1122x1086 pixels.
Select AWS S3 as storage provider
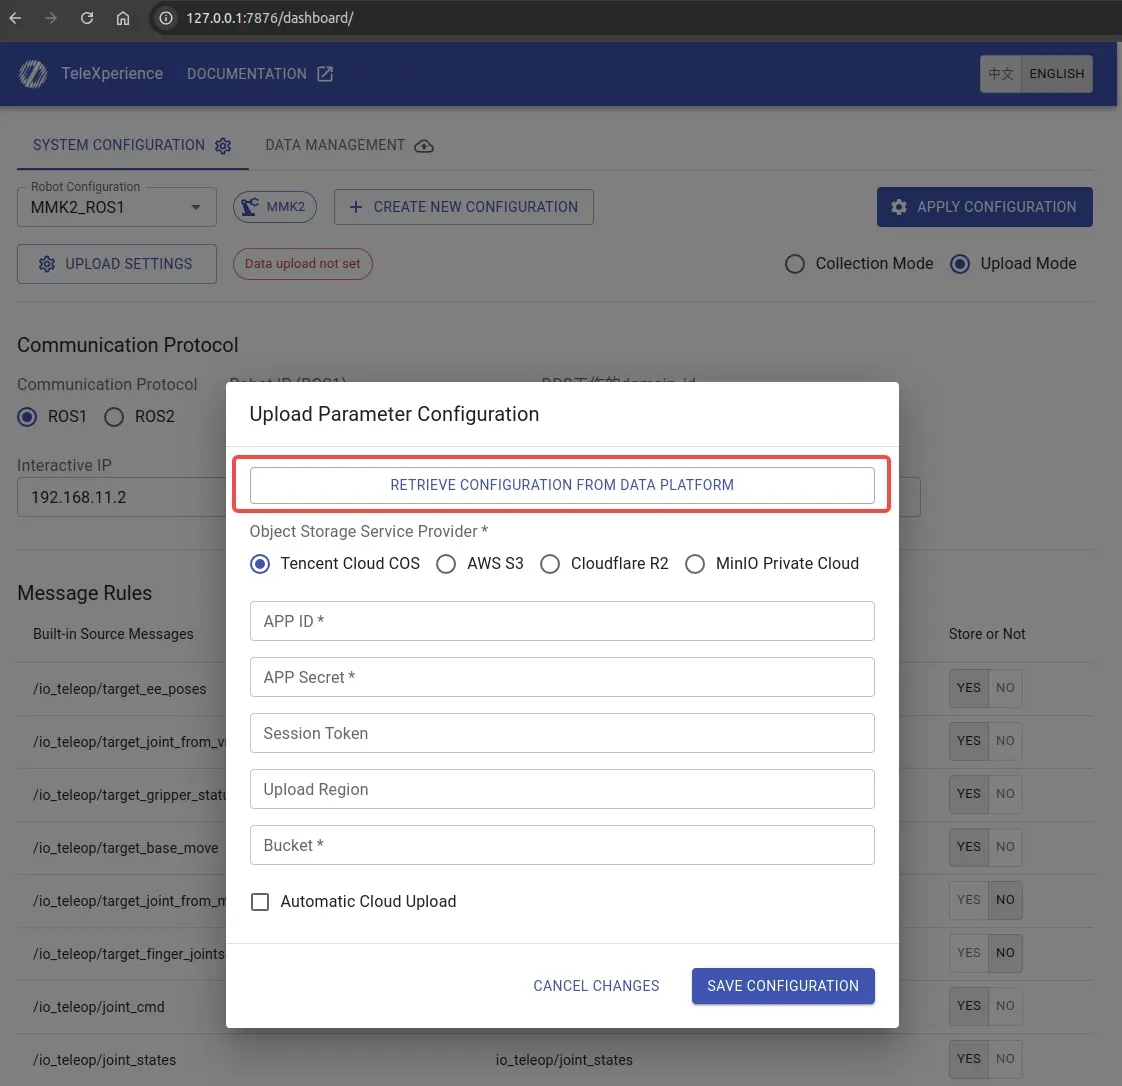click(x=446, y=564)
